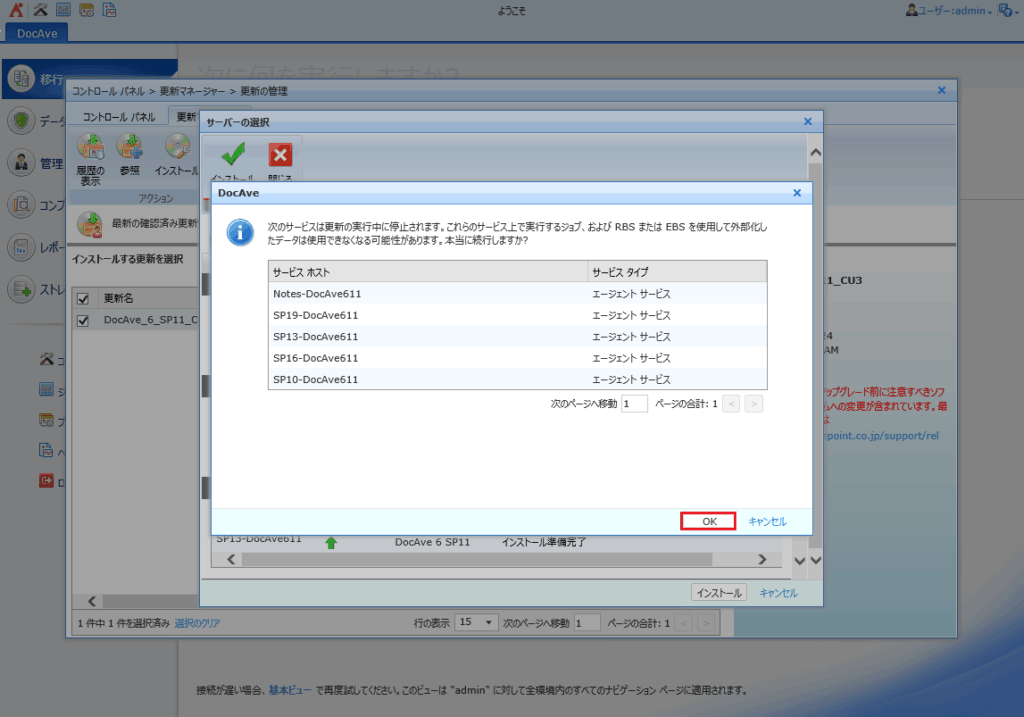The height and width of the screenshot is (717, 1024).
Task: Click the red X close icon in server toolbar
Action: tap(280, 155)
